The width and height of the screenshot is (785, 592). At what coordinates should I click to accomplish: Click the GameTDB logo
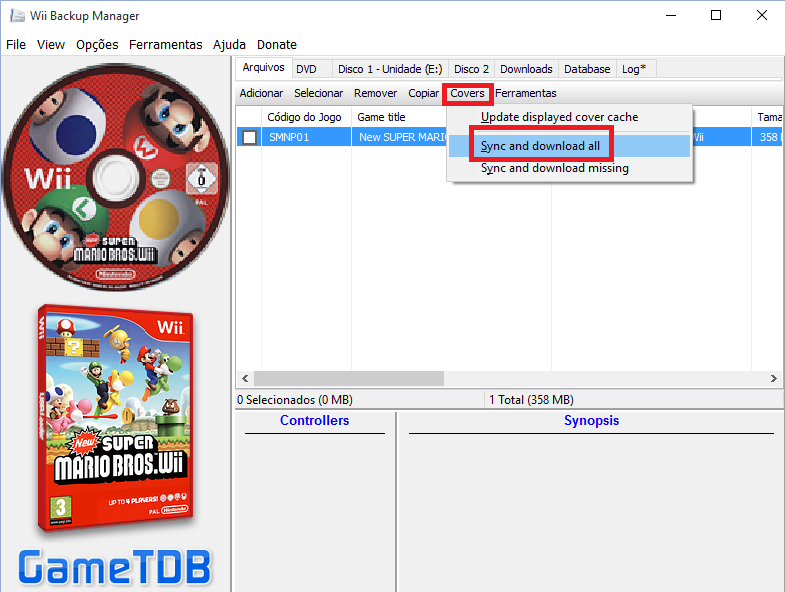point(116,566)
